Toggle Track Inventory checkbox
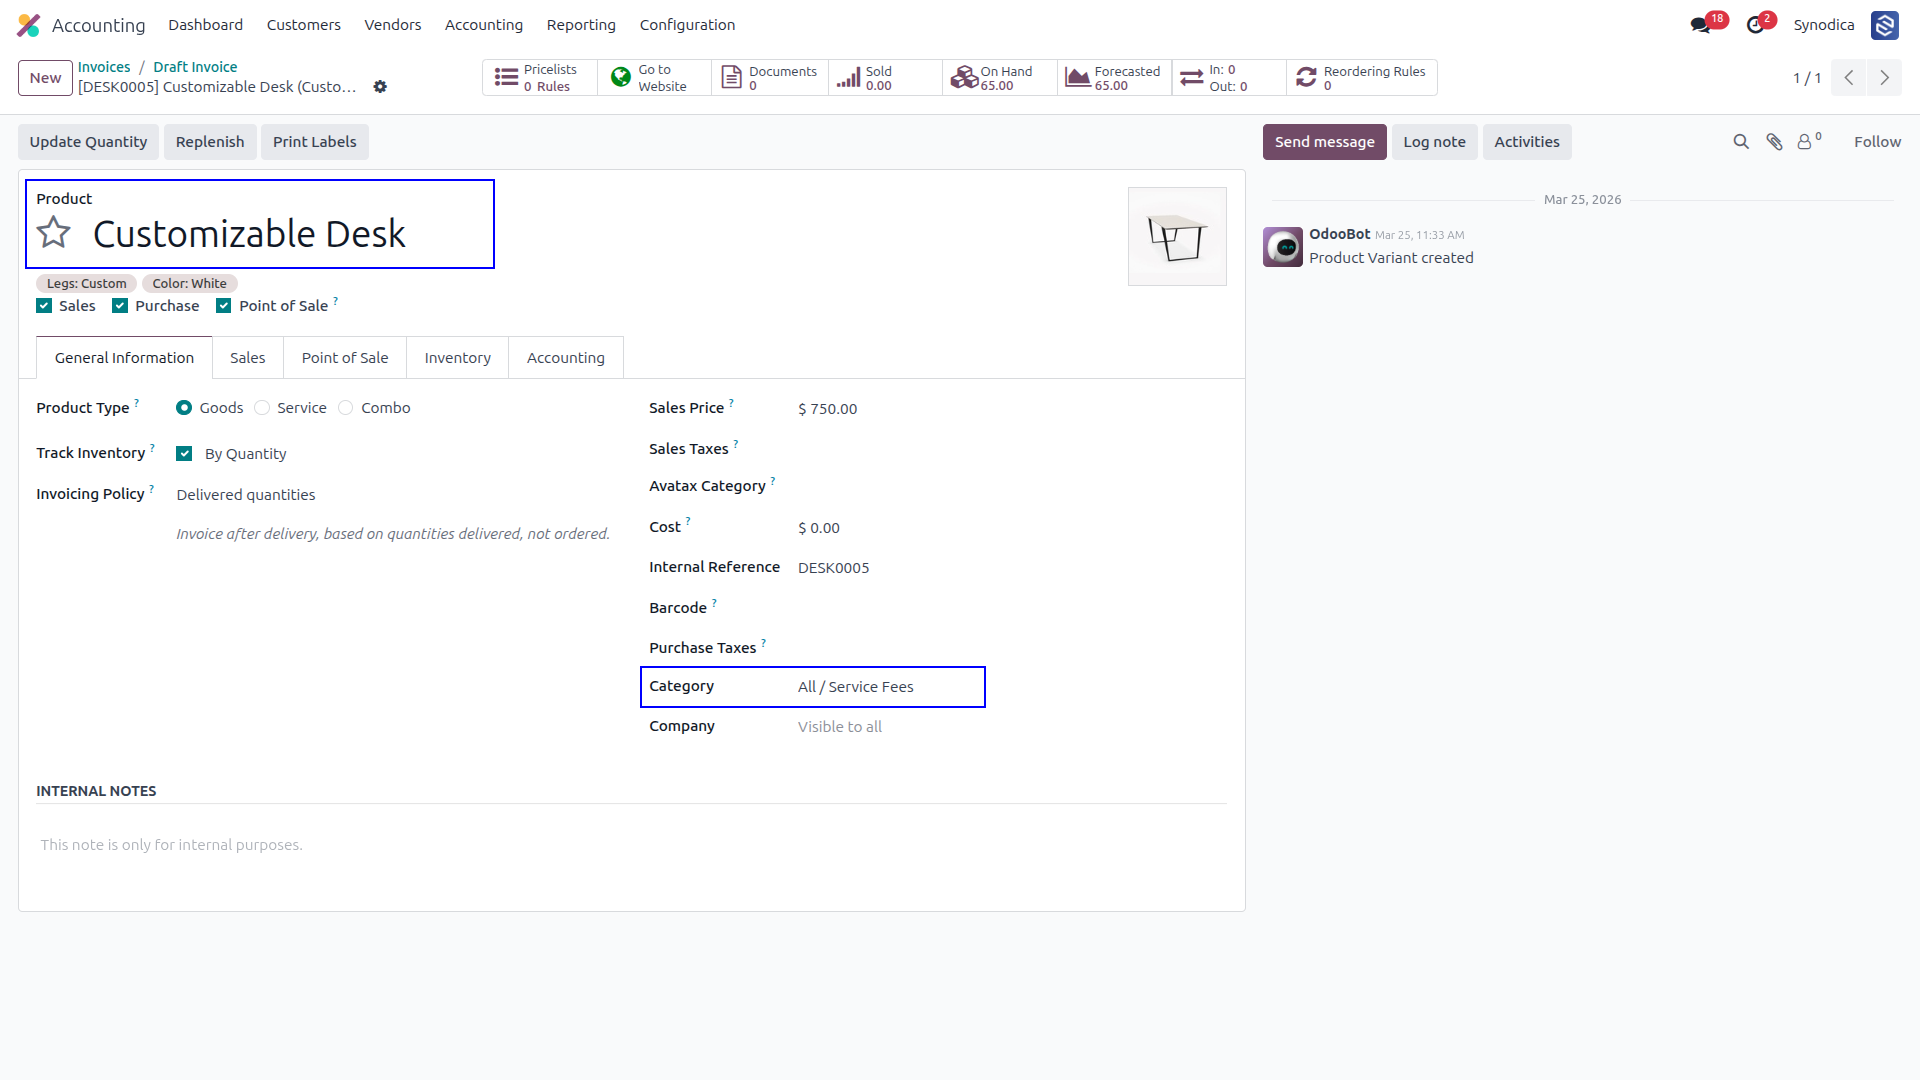 184,454
